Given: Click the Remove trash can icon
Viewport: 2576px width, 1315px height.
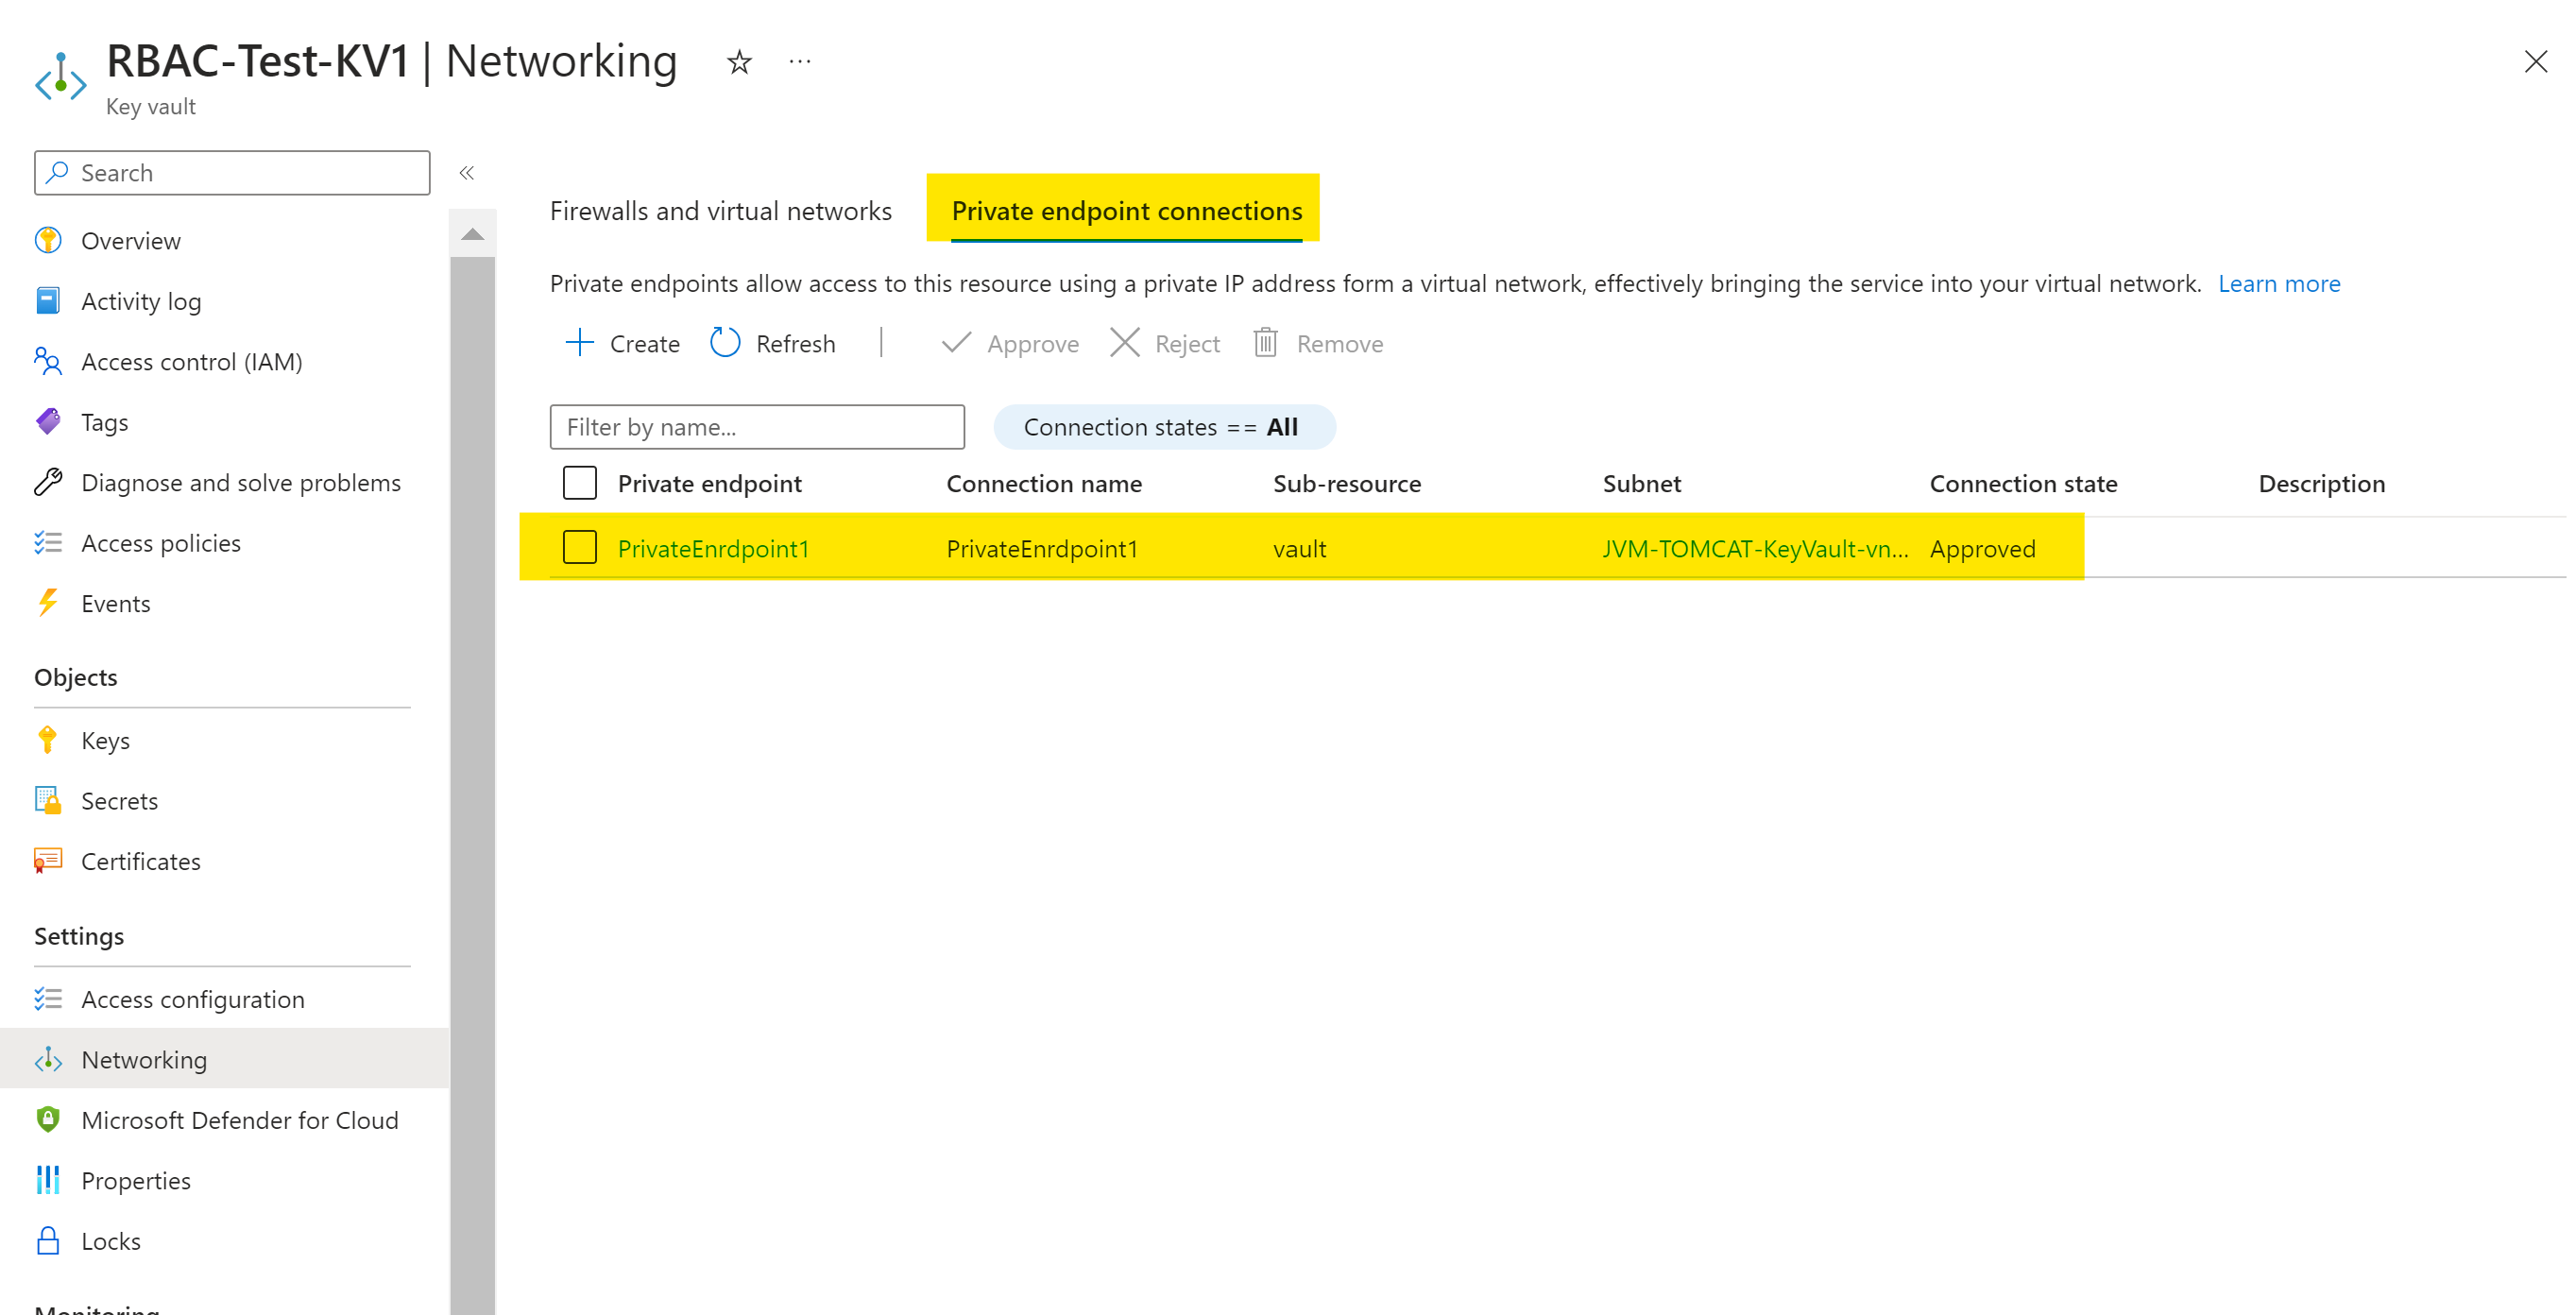Looking at the screenshot, I should coord(1266,343).
